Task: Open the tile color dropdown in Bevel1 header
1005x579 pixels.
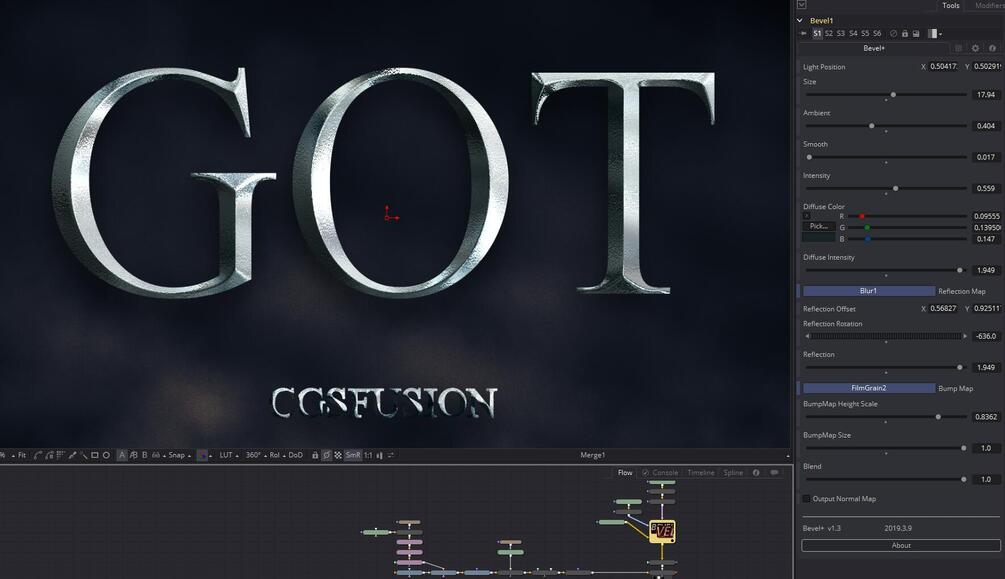Action: click(935, 33)
